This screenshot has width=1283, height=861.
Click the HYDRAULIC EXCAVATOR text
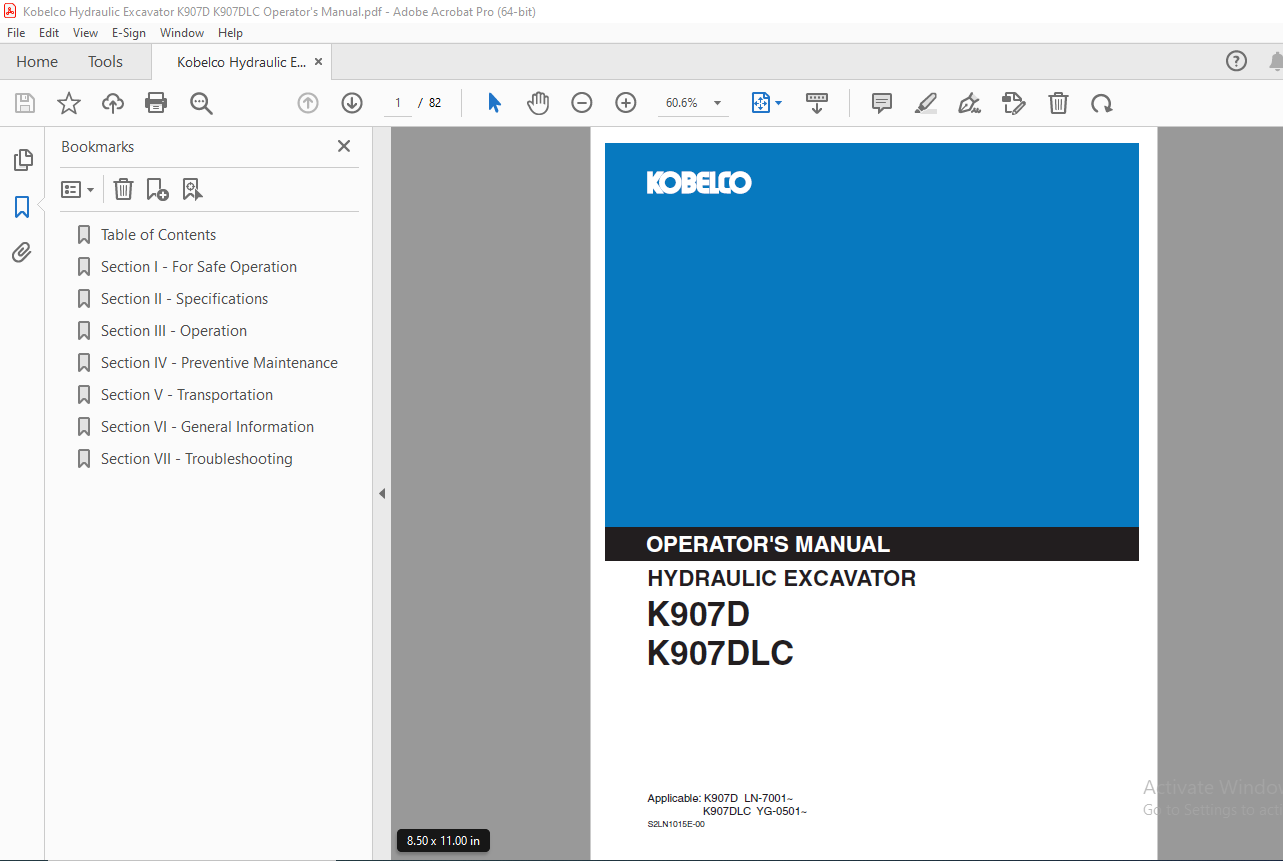click(x=781, y=578)
